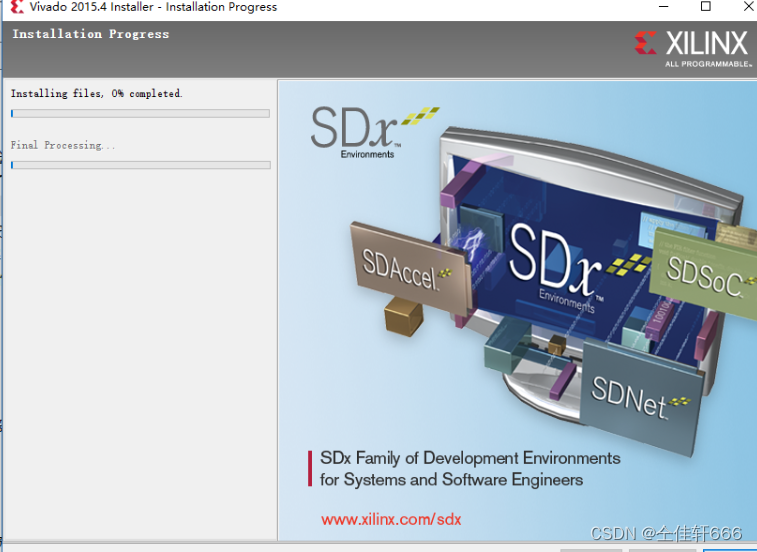Viewport: 757px width, 552px height.
Task: Click the Final Processing progress bar
Action: click(x=140, y=165)
